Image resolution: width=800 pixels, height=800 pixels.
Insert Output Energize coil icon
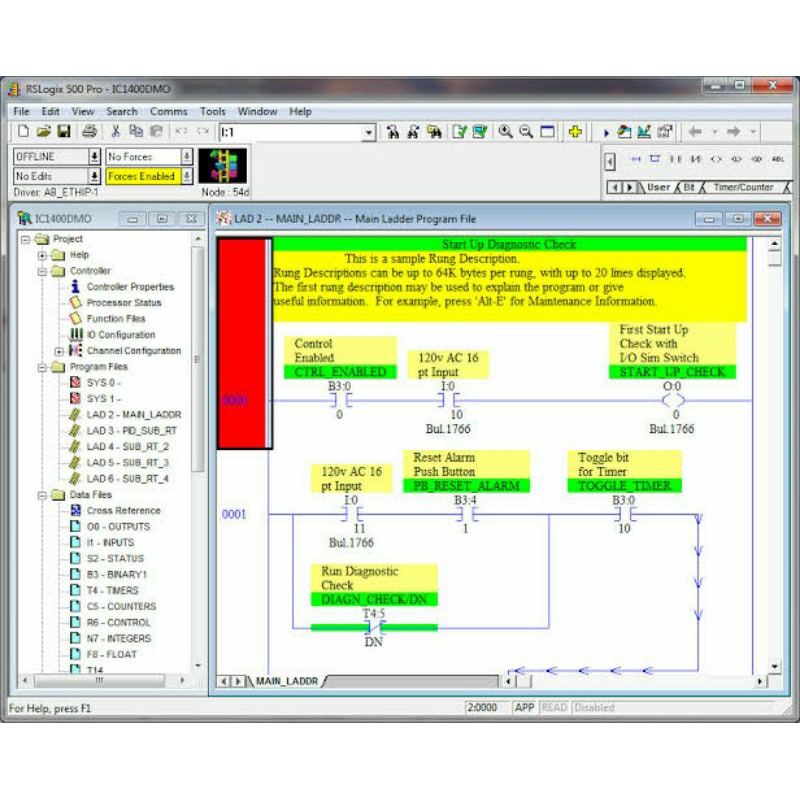(x=716, y=159)
